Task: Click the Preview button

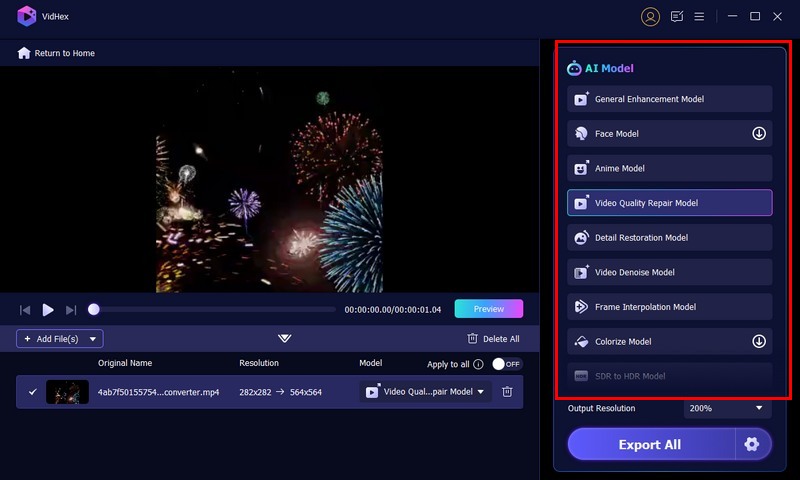Action: click(488, 309)
